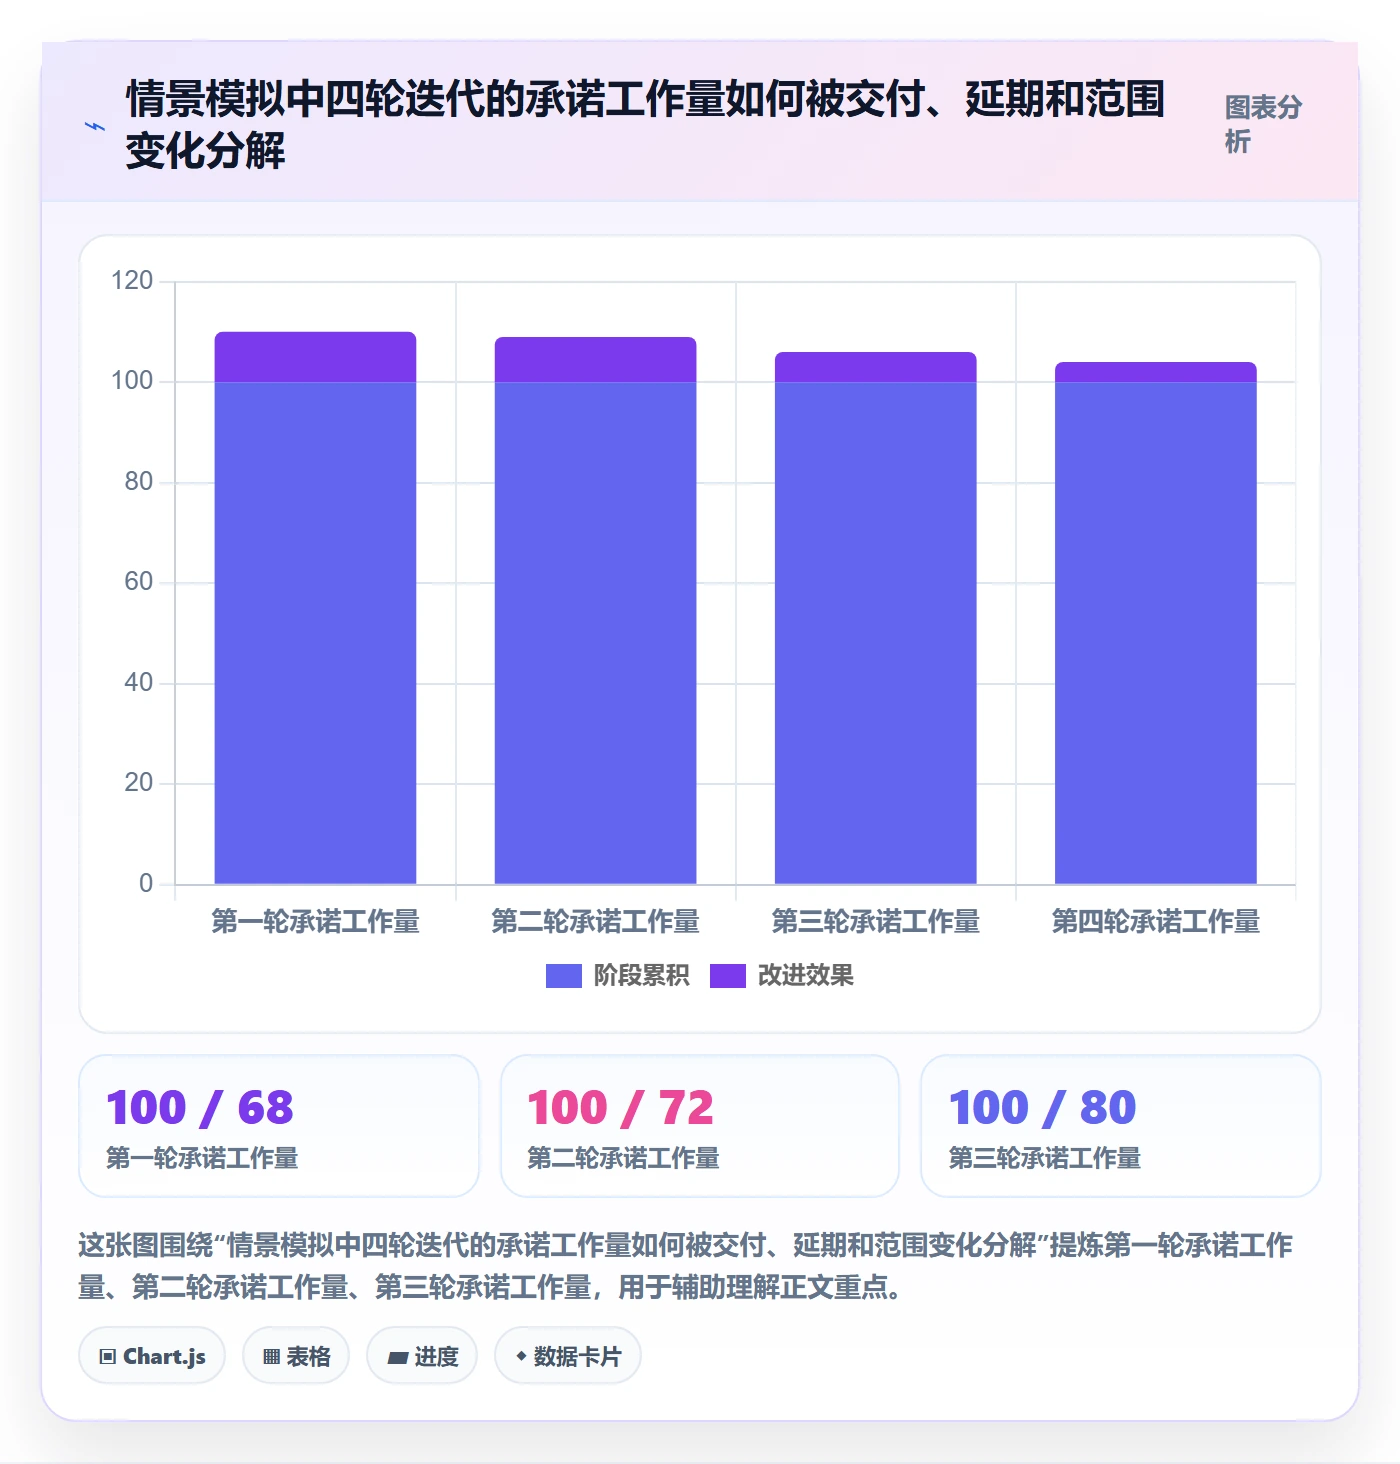Click the description paragraph starting 这张图围绕
Viewport: 1400px width, 1464px height.
pos(686,1266)
